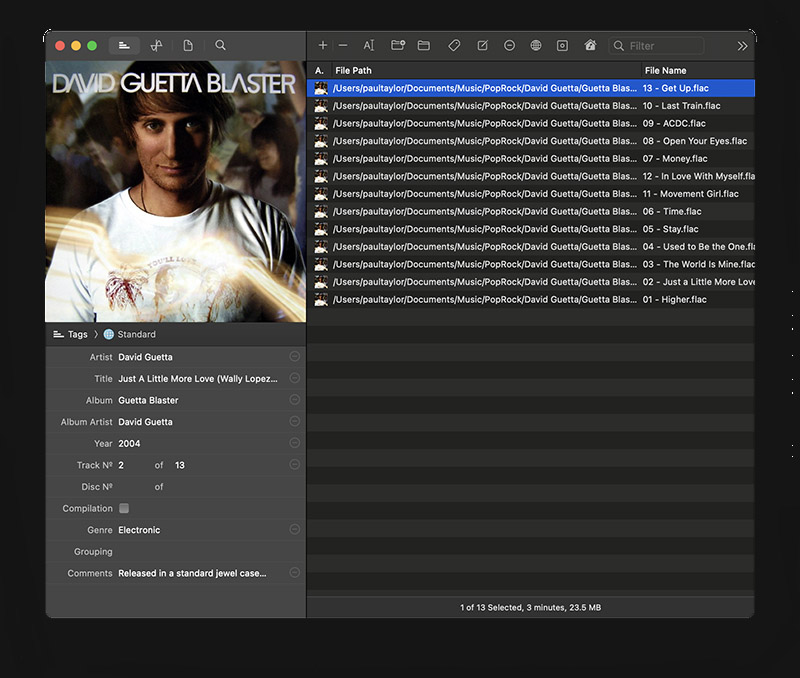Image resolution: width=800 pixels, height=678 pixels.
Task: Click the globe icon in the toolbar
Action: tap(536, 45)
